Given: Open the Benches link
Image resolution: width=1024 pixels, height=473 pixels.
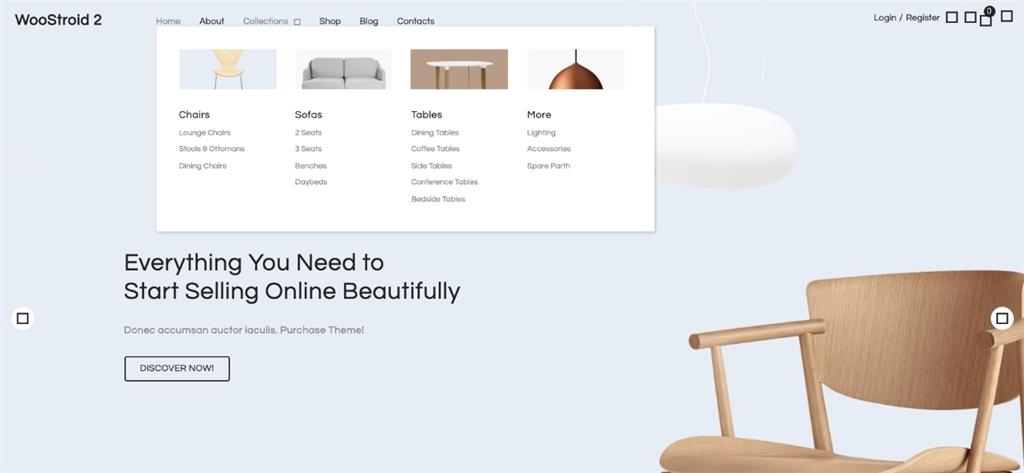Looking at the screenshot, I should tap(311, 166).
